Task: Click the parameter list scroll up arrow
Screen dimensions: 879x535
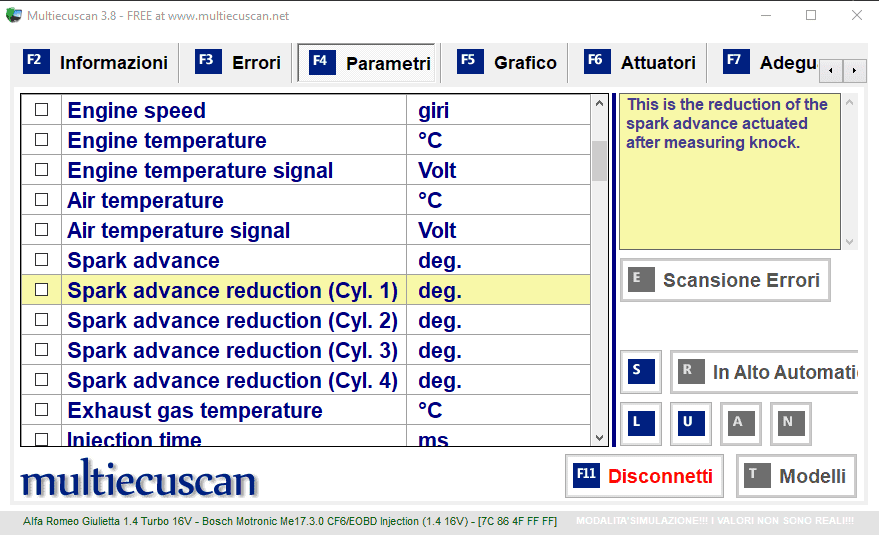Action: 599,103
